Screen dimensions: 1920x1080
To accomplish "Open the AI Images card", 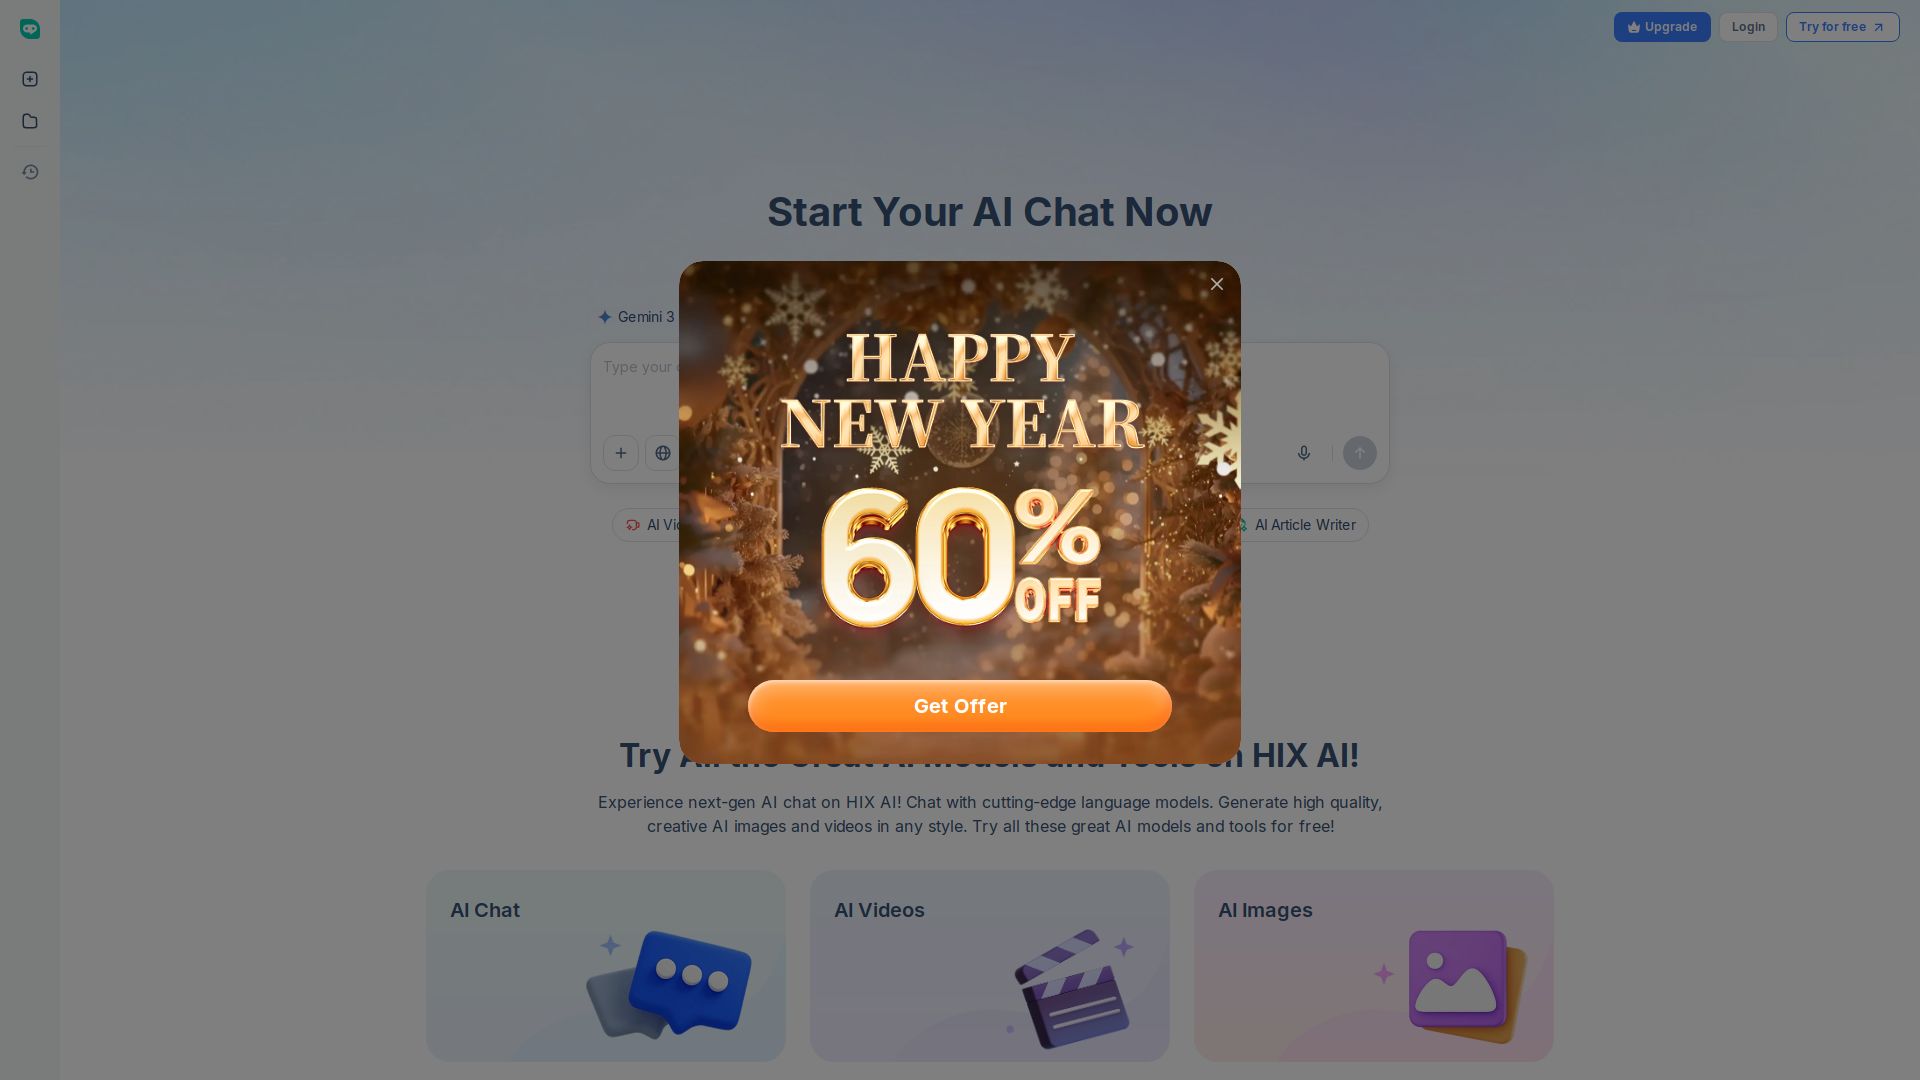I will click(x=1374, y=966).
